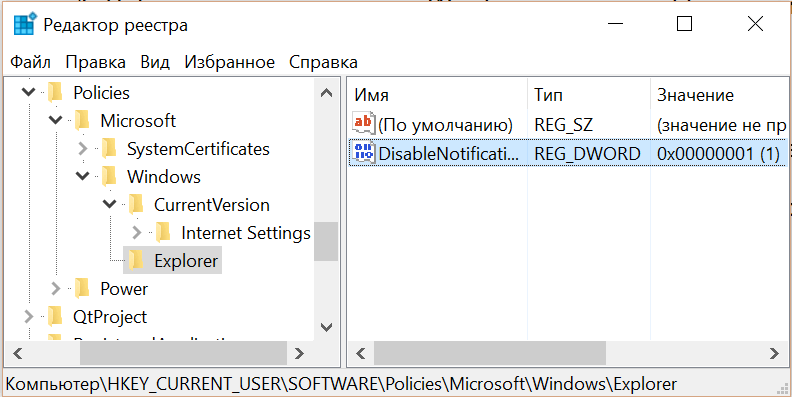Screen dimensions: 792x397
Task: Expand the Power tree node
Action: [x=56, y=289]
